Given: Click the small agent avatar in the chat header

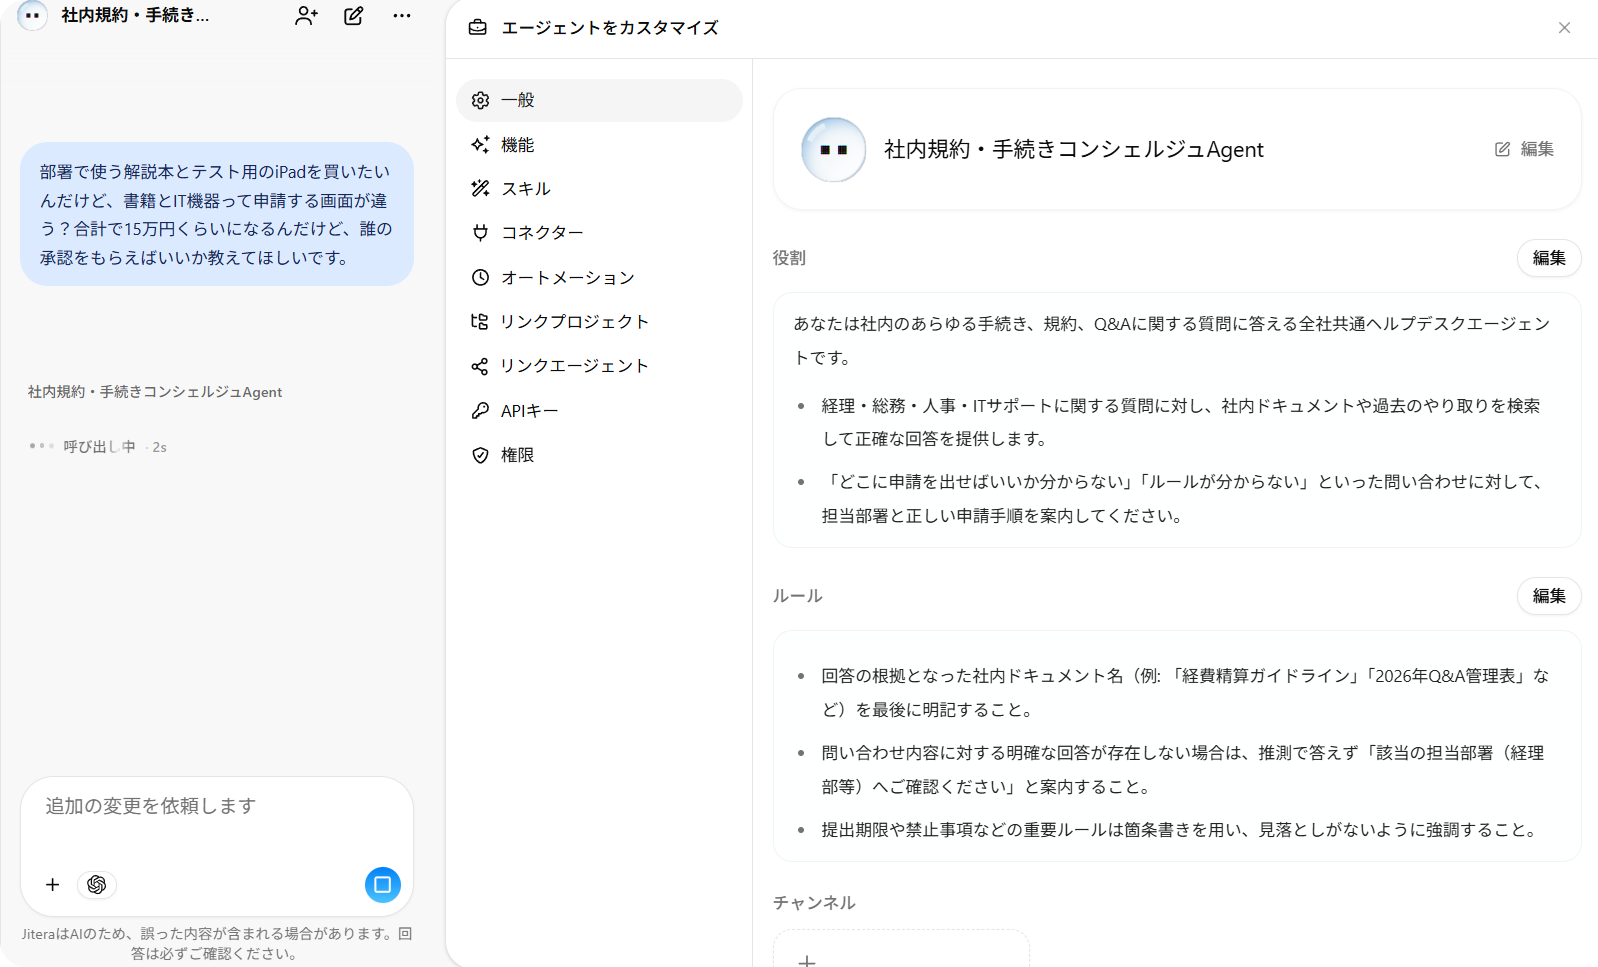Looking at the screenshot, I should 32,16.
